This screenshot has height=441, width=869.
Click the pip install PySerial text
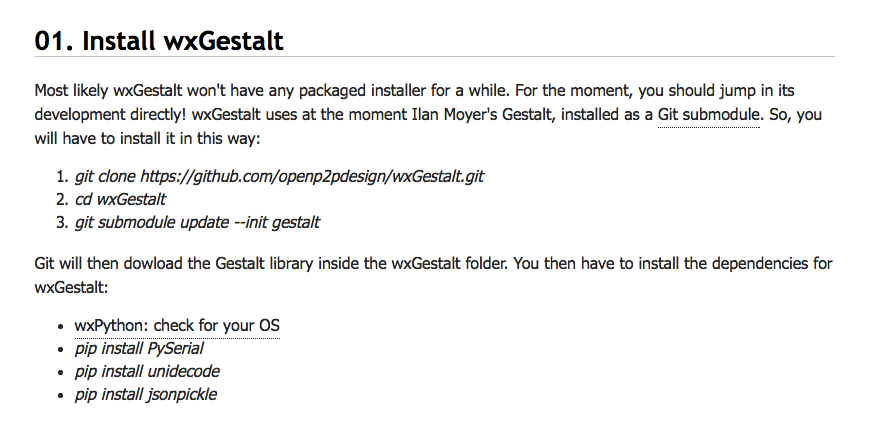[139, 348]
